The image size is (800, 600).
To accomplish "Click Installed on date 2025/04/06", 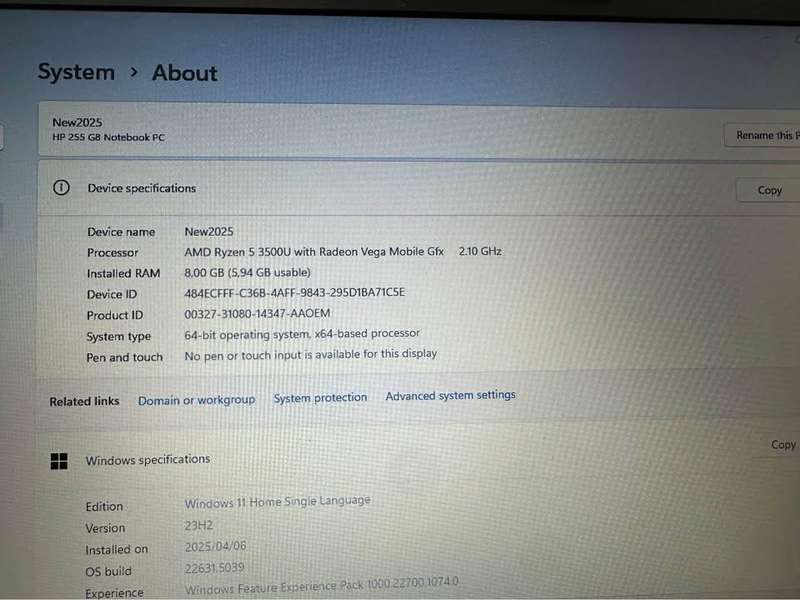I will 215,546.
